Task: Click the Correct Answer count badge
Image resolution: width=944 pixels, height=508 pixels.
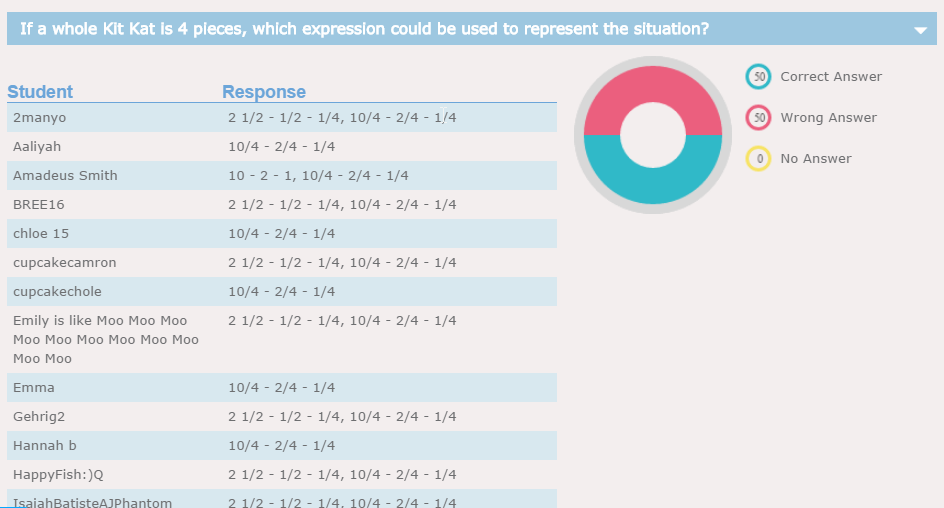Action: coord(759,76)
